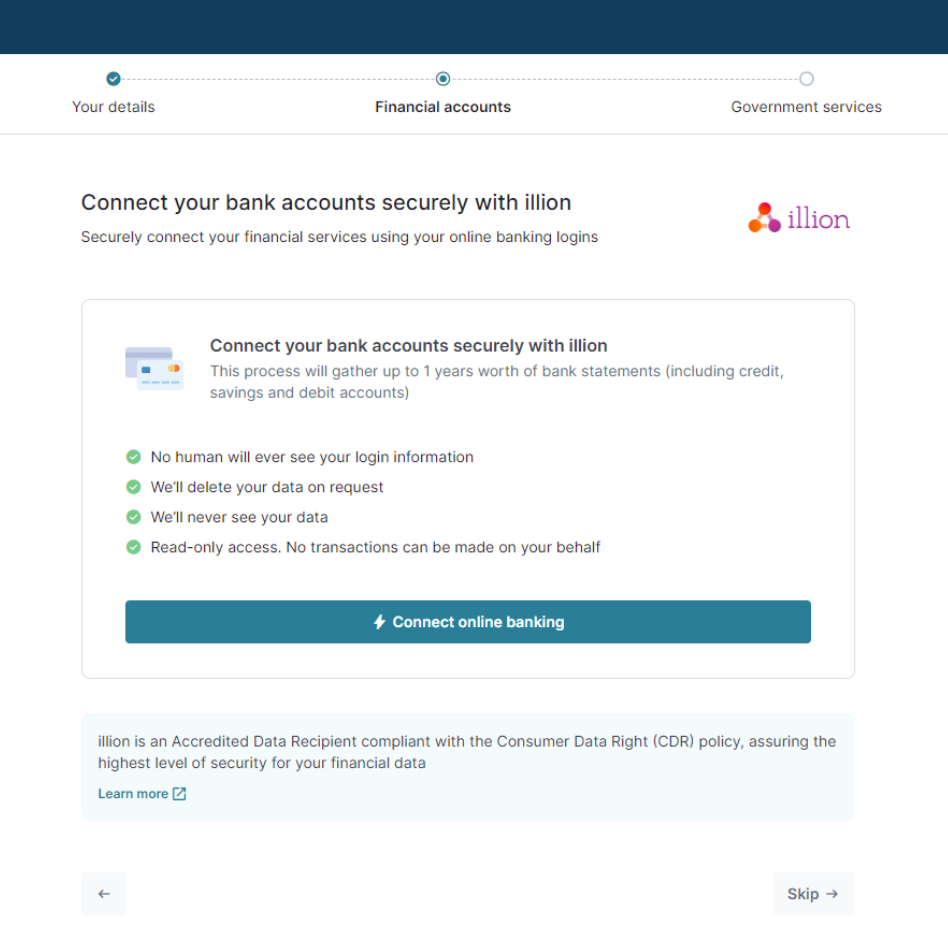
Task: Select the completed 'Your details' step circle
Action: [113, 79]
